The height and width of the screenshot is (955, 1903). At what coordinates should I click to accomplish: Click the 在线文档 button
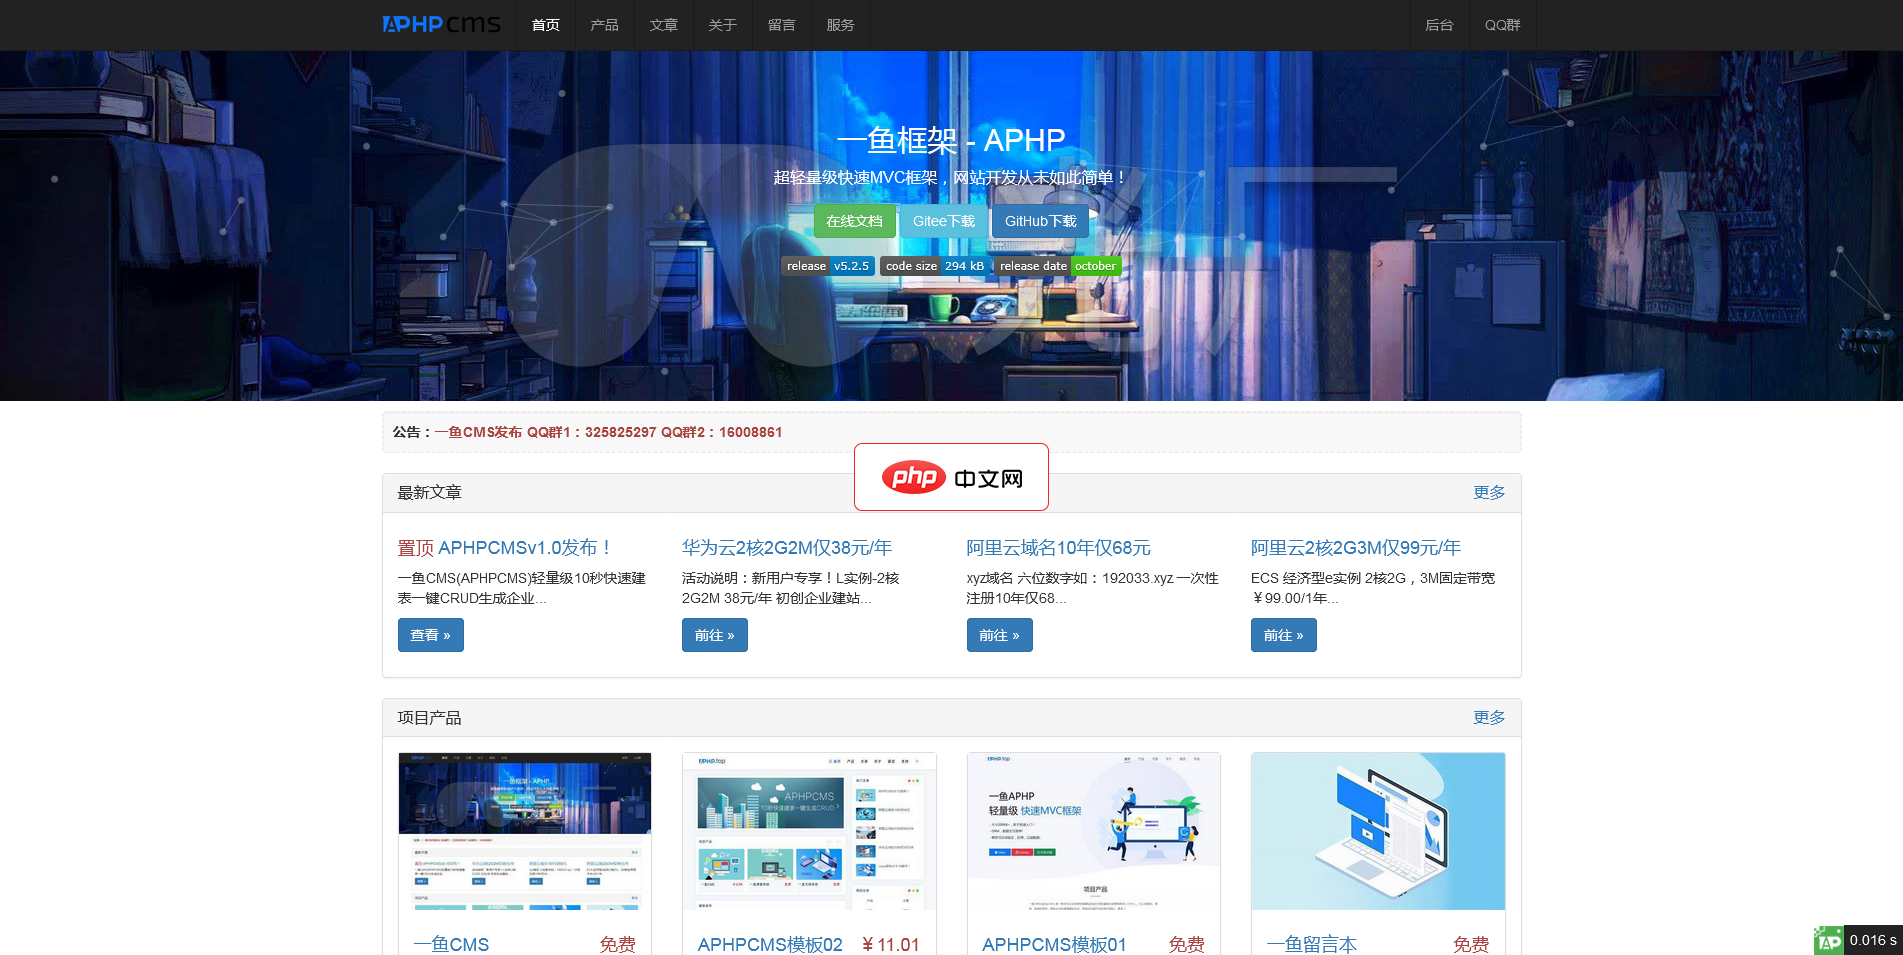coord(854,221)
